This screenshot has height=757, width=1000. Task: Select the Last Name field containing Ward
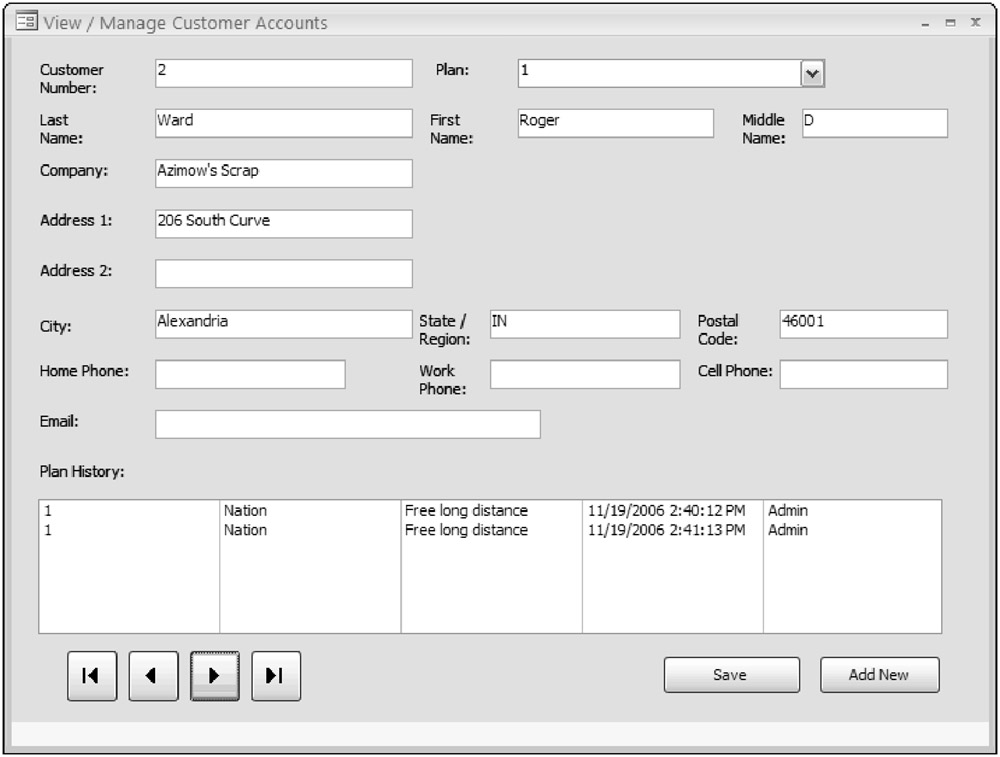point(283,123)
